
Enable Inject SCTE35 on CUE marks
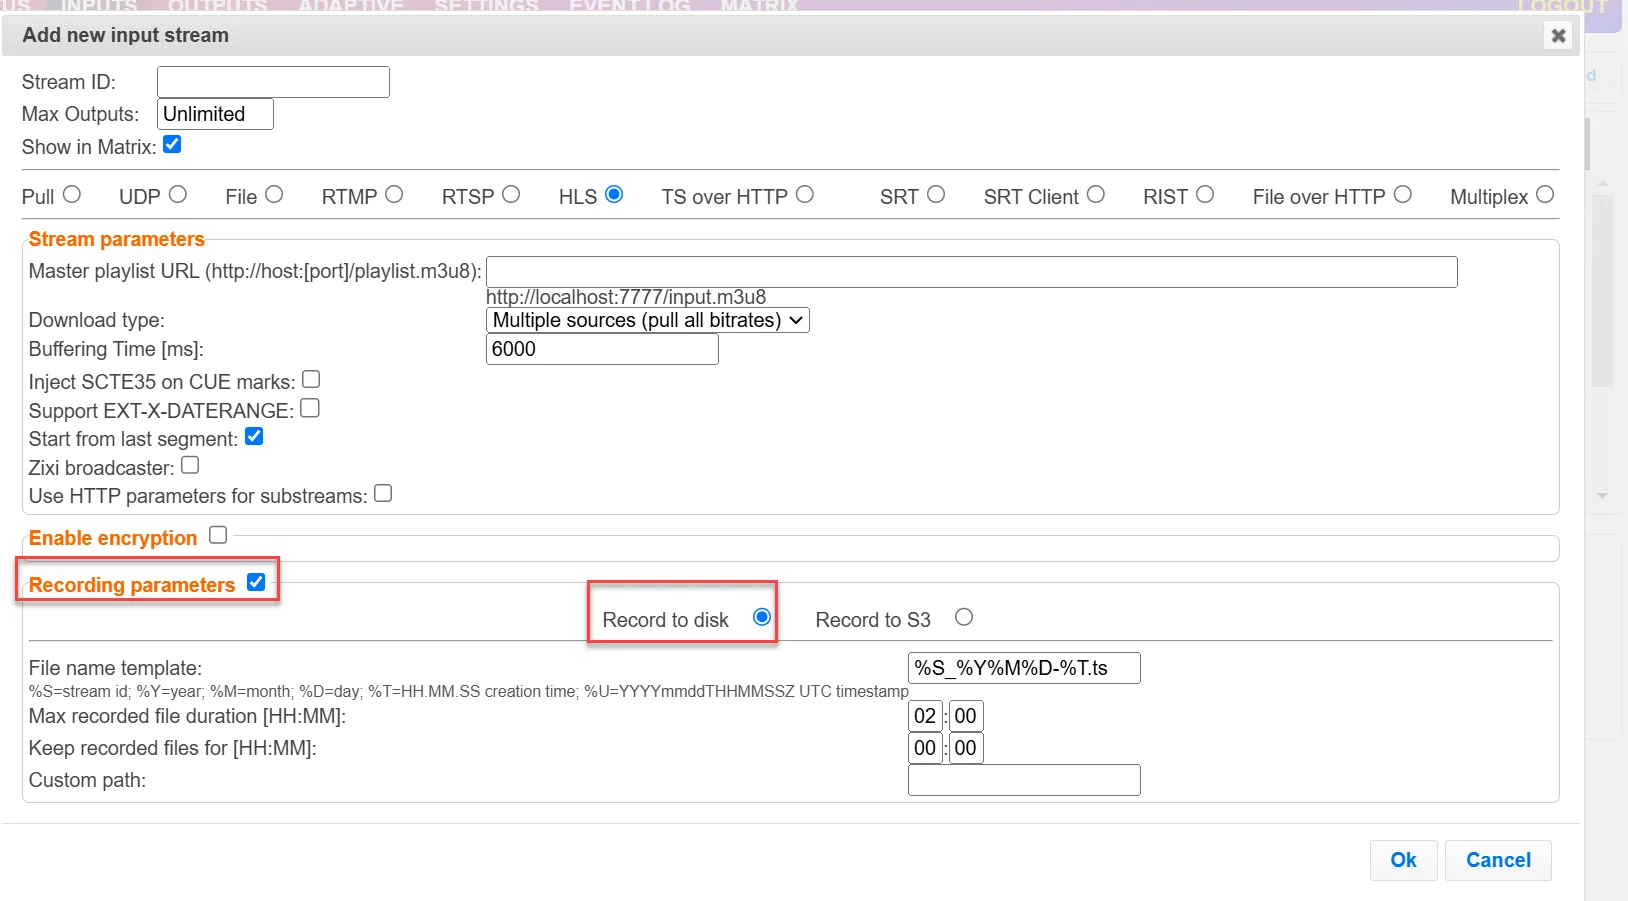click(311, 379)
